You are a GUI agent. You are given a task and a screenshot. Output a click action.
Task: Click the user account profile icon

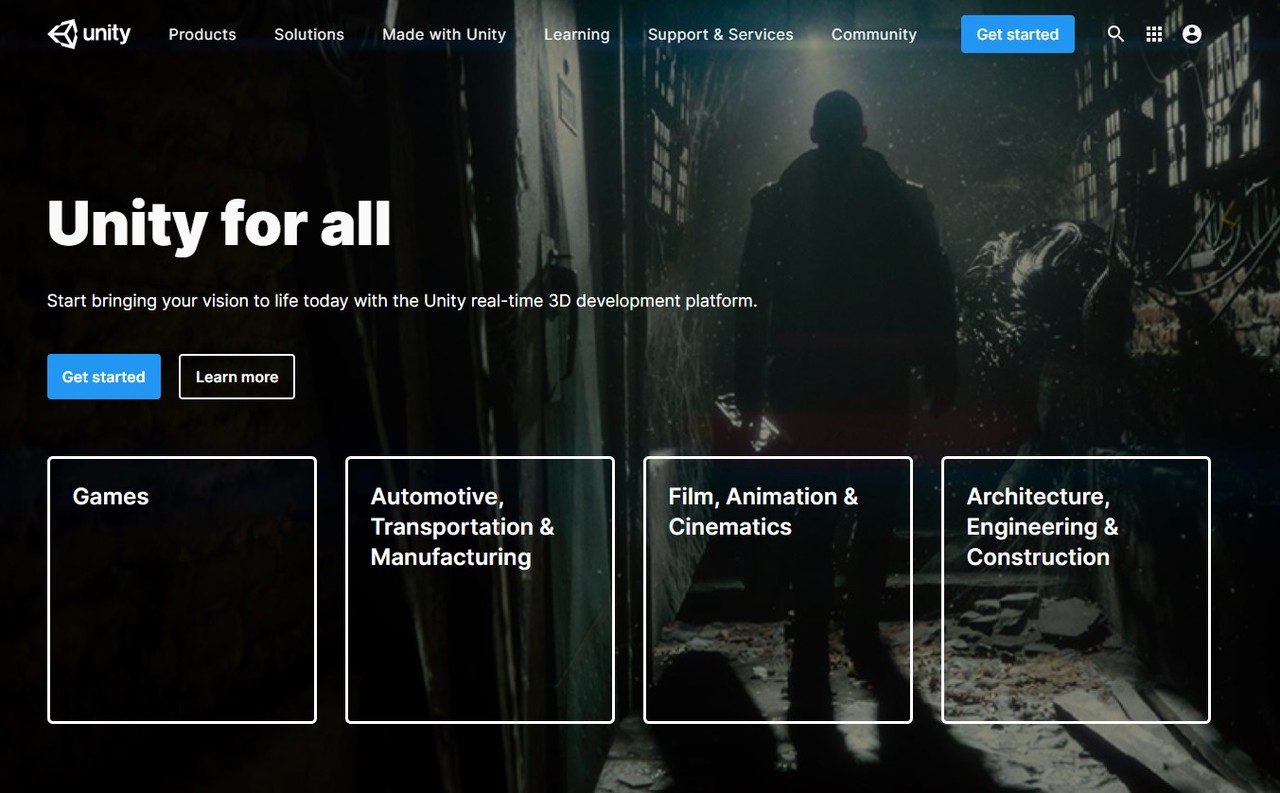(1191, 34)
